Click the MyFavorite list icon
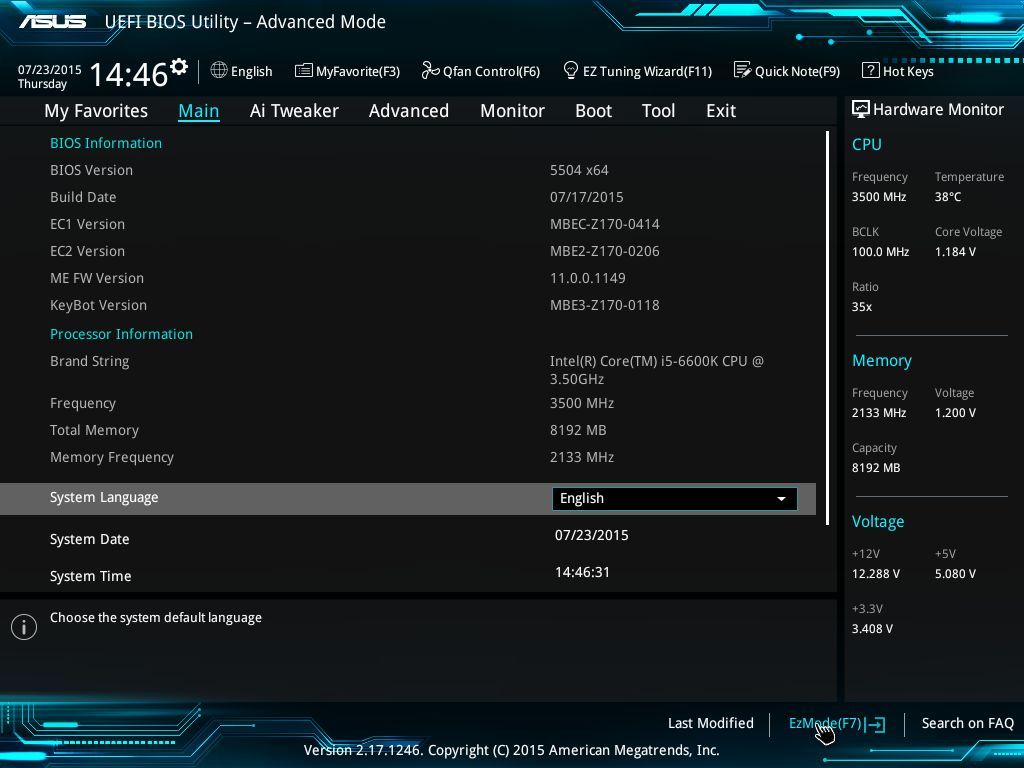The image size is (1024, 768). (304, 71)
